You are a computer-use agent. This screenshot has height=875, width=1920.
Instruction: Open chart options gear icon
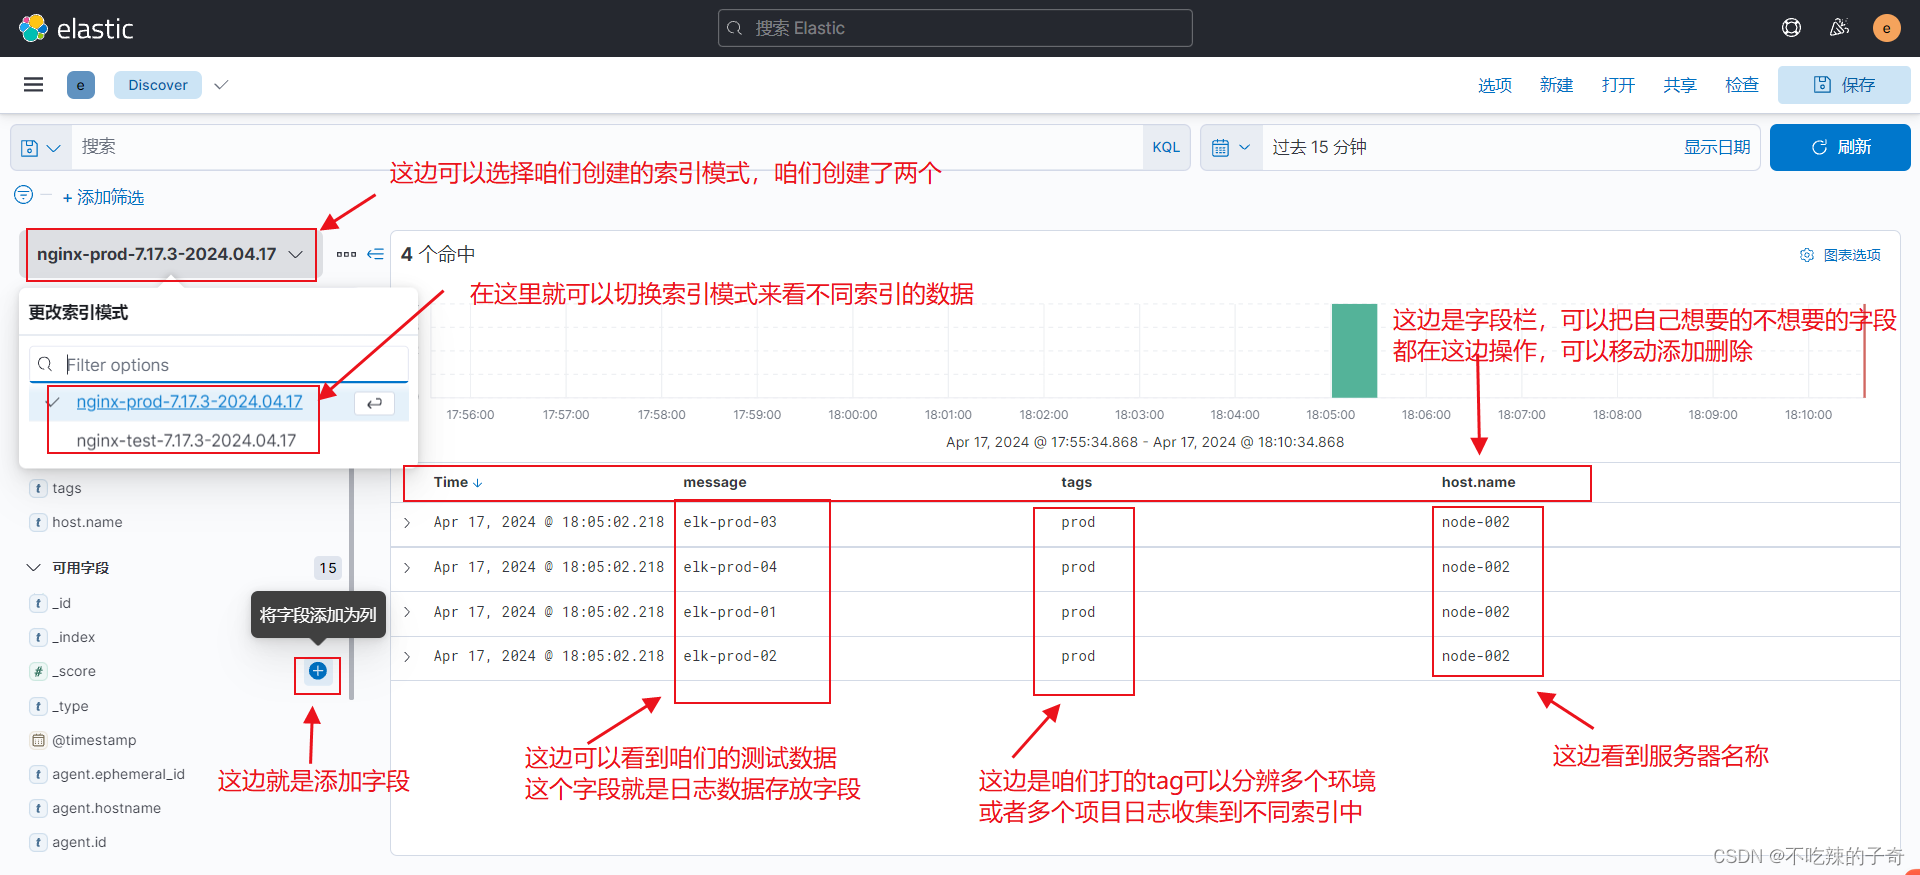[1807, 255]
